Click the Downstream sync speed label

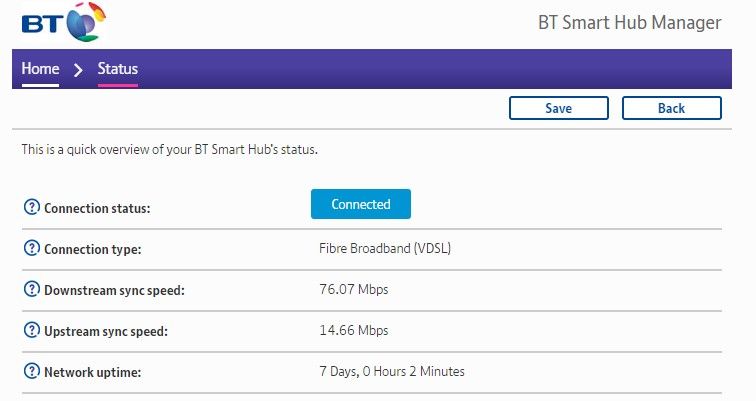coord(114,290)
